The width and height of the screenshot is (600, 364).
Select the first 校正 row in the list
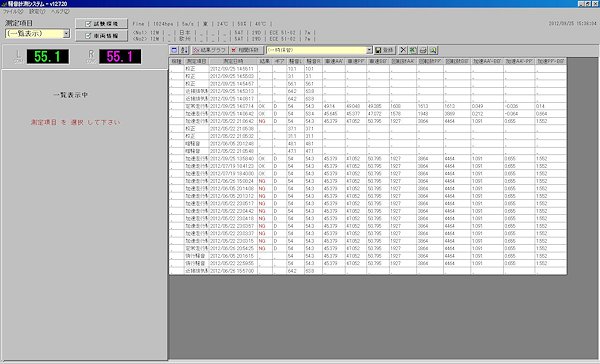point(367,69)
